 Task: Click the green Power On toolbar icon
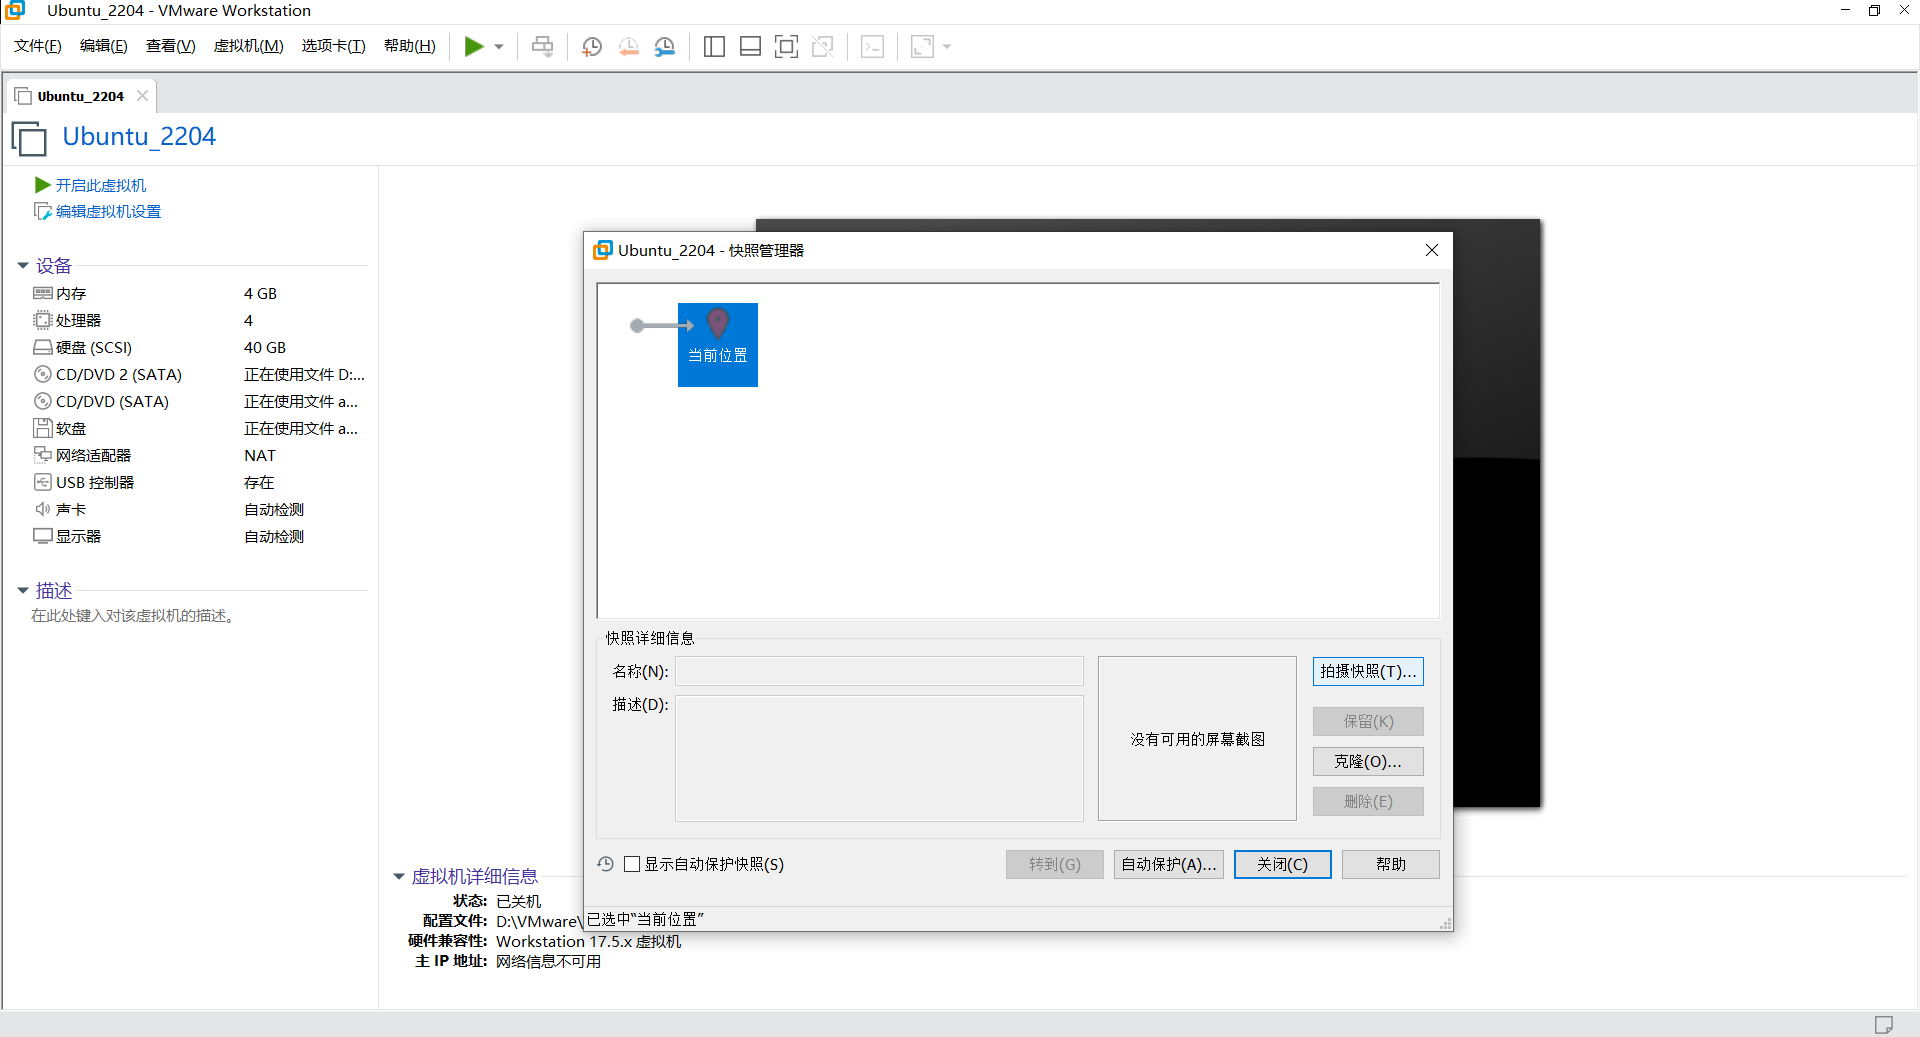pyautogui.click(x=474, y=46)
